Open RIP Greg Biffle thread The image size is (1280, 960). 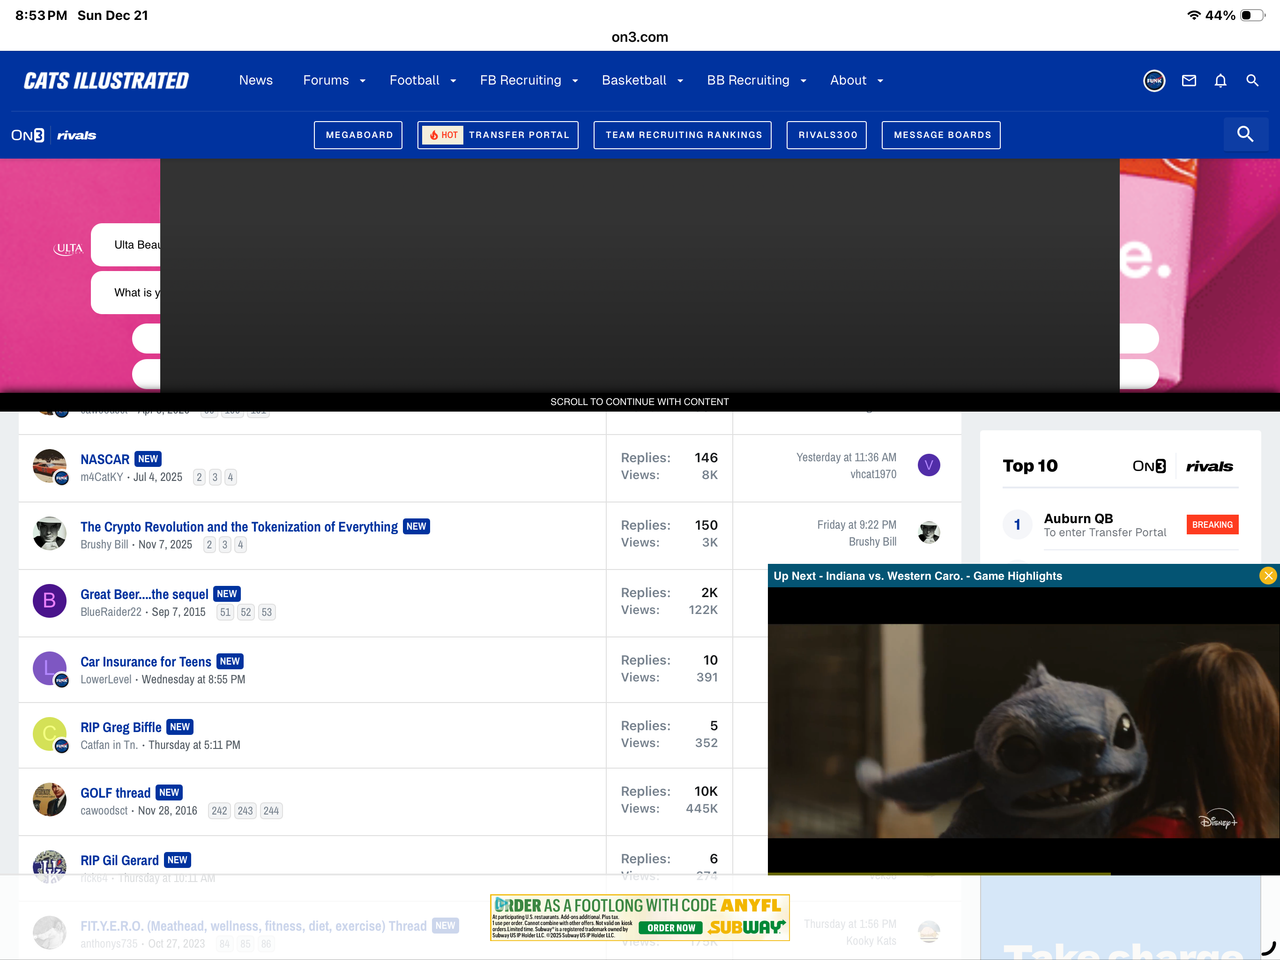[x=121, y=727]
